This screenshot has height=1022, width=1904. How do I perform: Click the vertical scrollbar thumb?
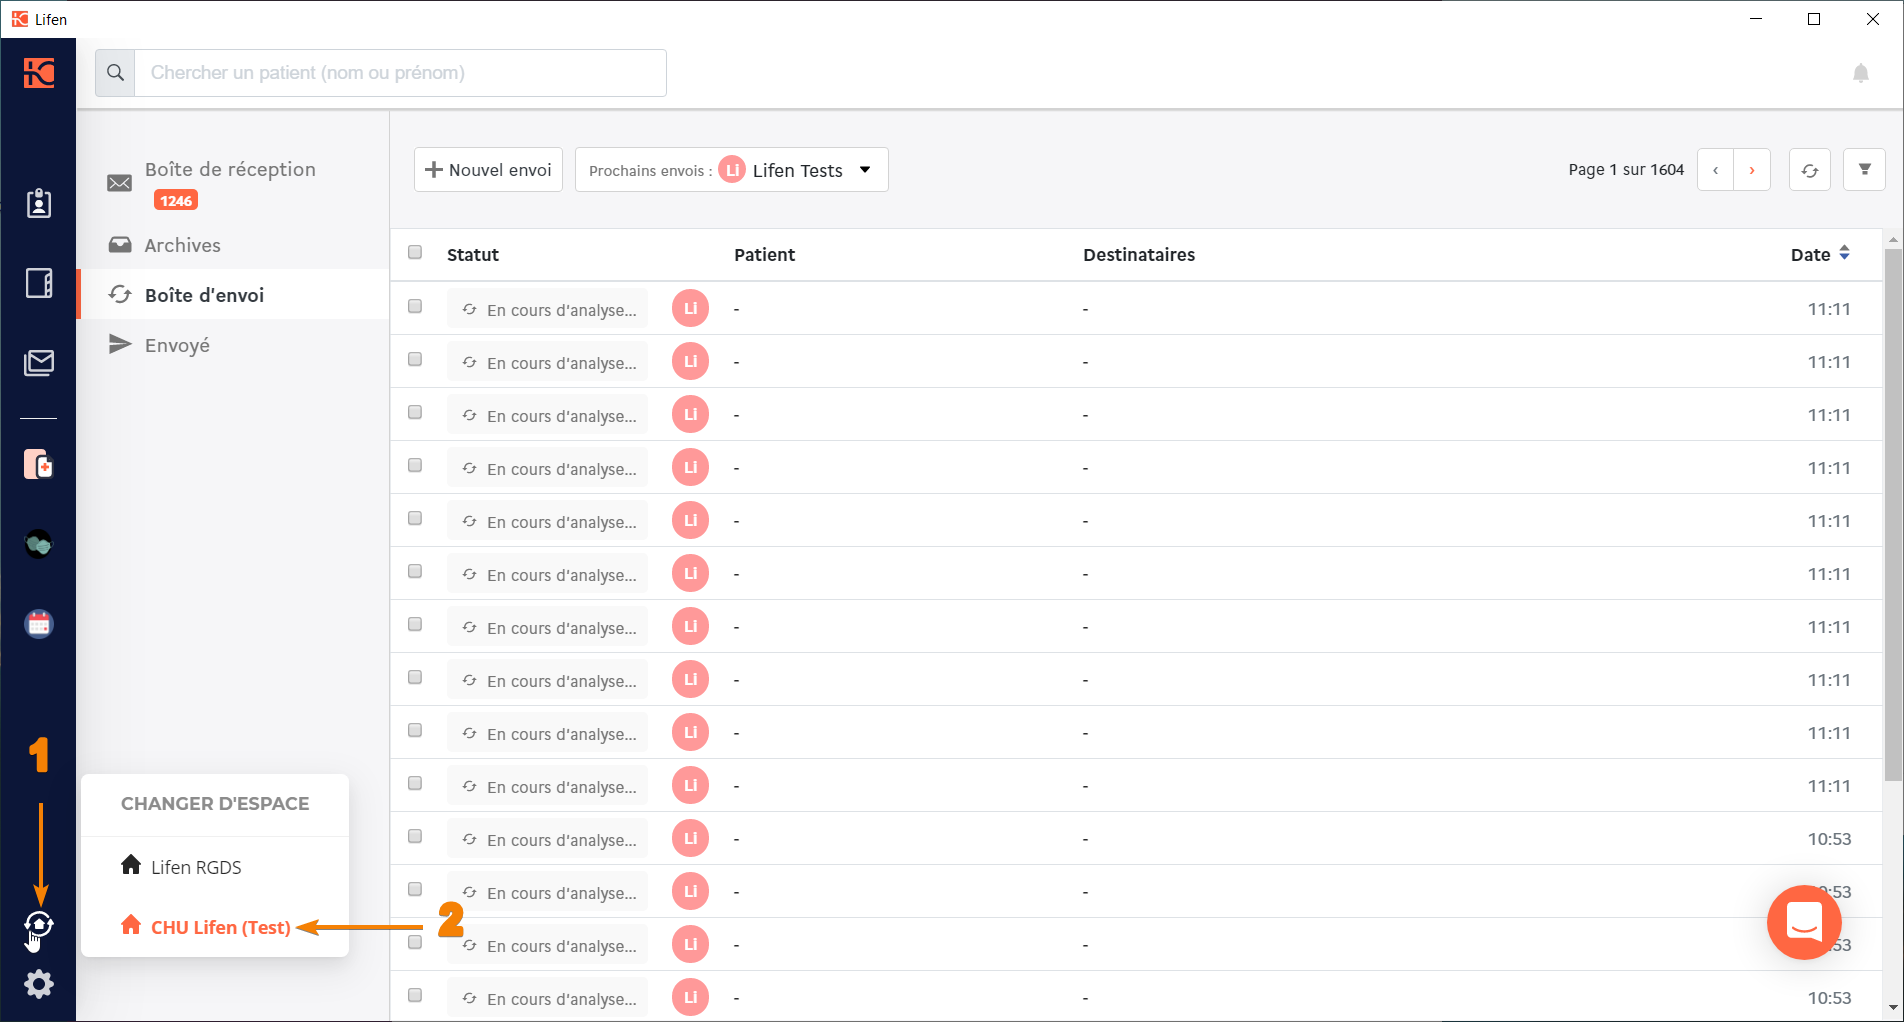[x=1893, y=515]
